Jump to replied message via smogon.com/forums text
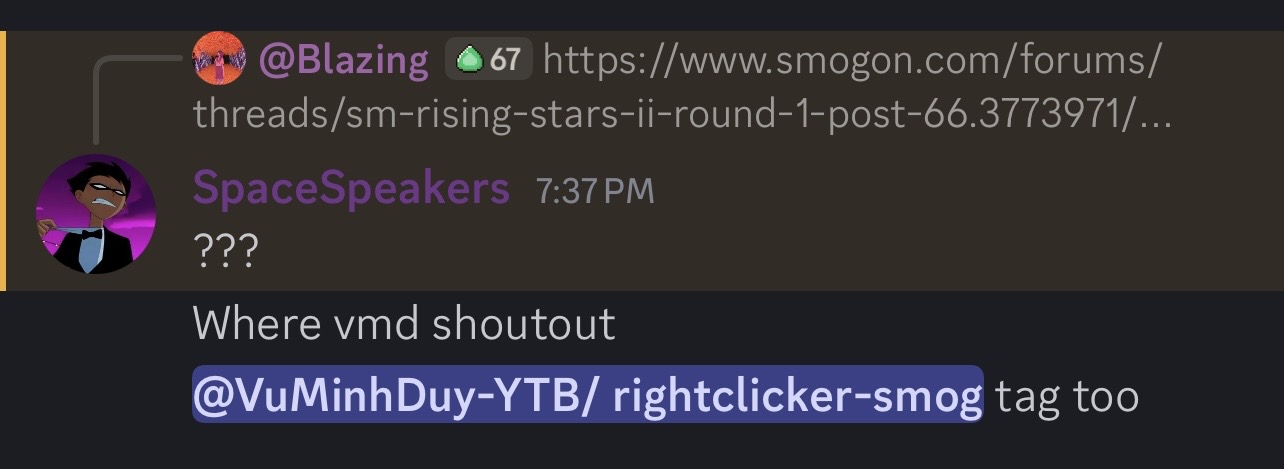 (x=852, y=61)
